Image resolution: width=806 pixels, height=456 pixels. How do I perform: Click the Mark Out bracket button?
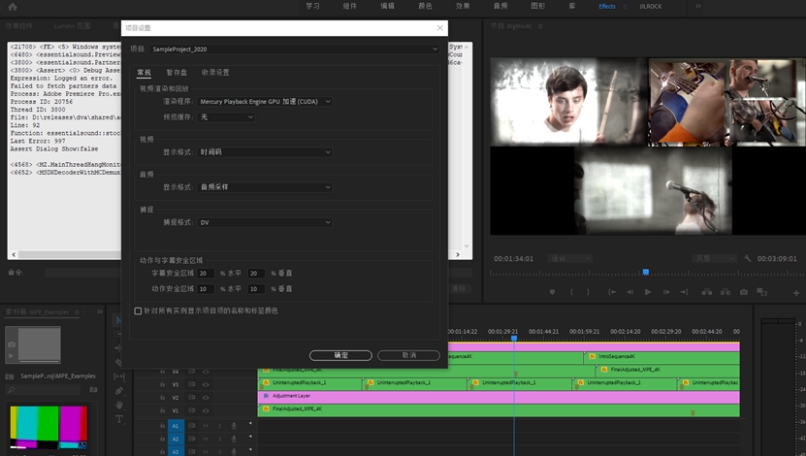coord(589,292)
